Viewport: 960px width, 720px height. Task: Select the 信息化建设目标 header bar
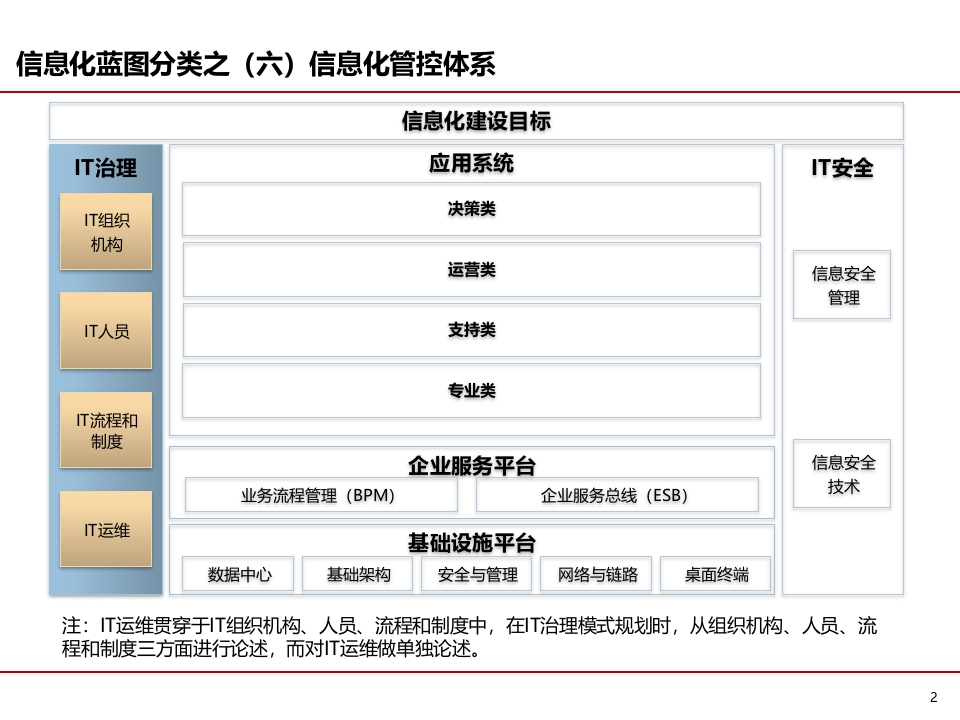point(476,121)
